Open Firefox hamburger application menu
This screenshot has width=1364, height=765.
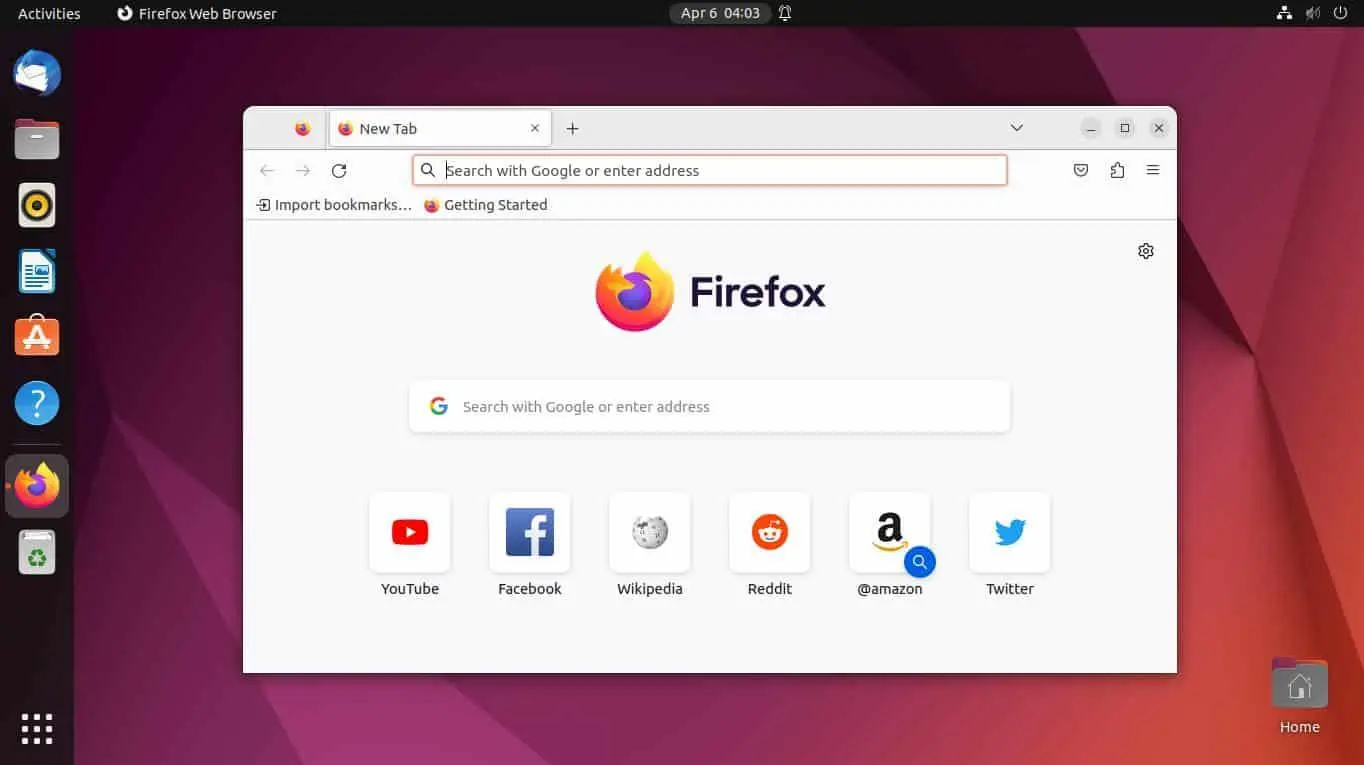click(1153, 171)
